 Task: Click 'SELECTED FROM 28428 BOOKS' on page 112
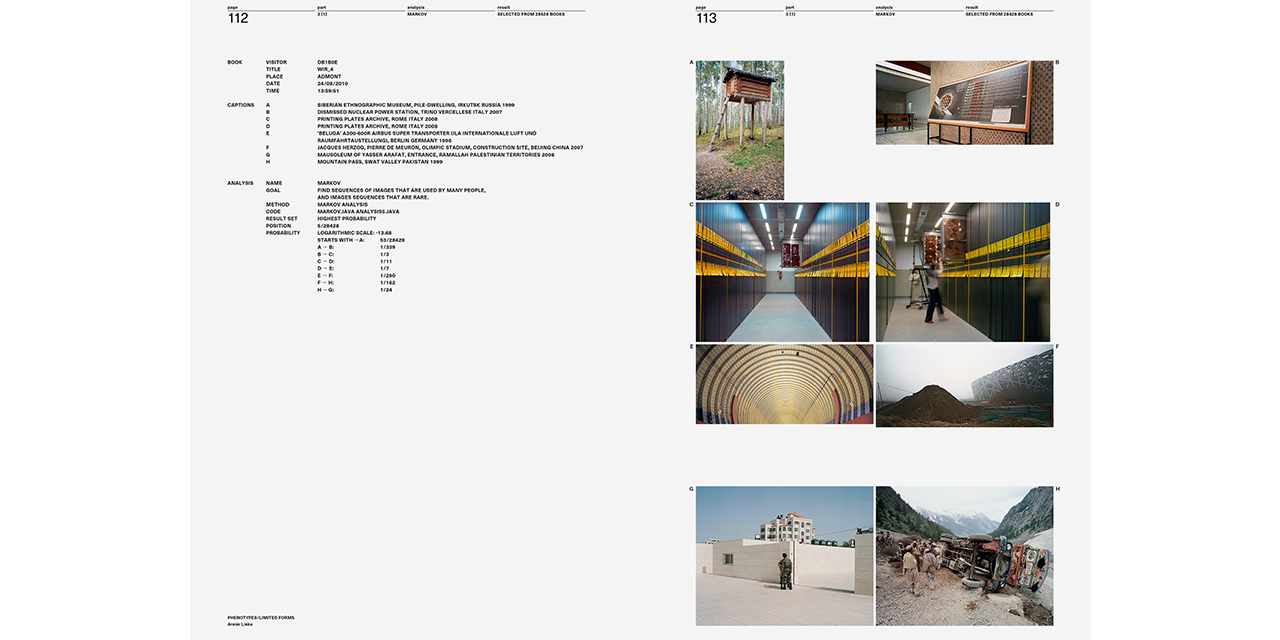point(530,14)
